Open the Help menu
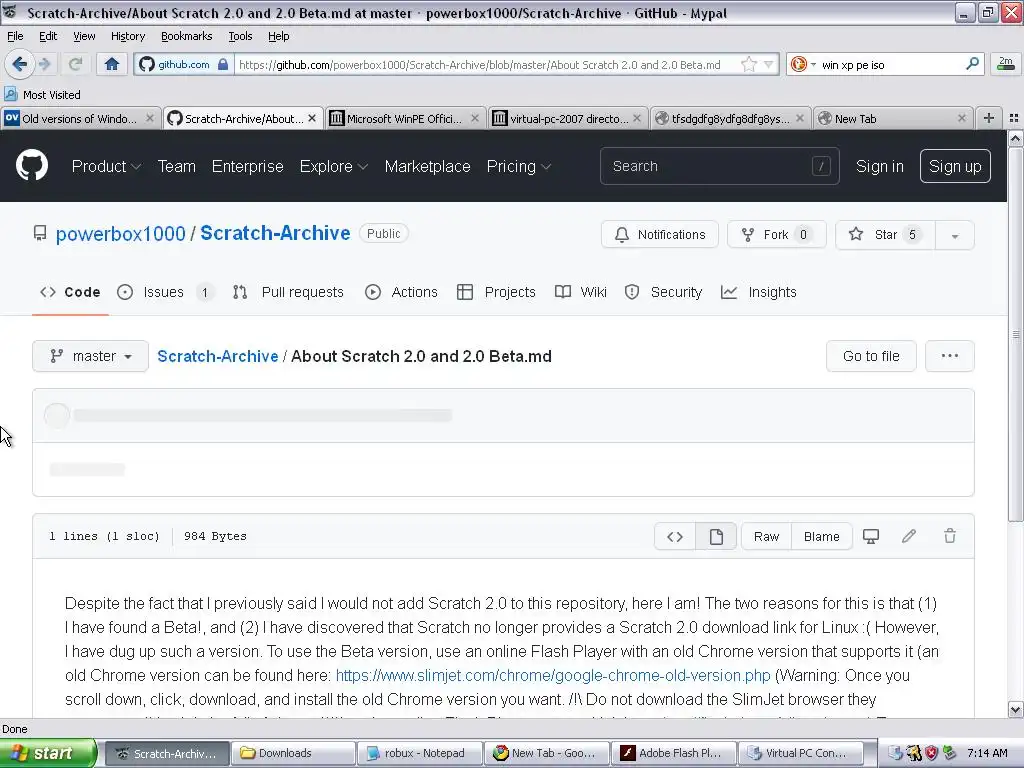The height and width of the screenshot is (768, 1024). 278,36
